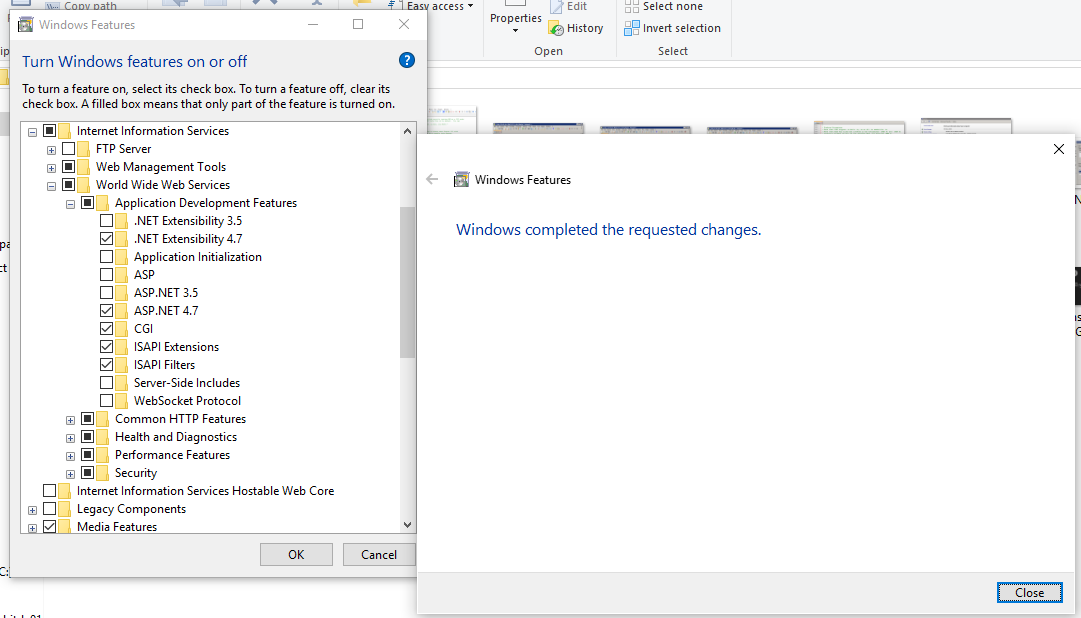Open the Windows Features help question icon

(x=407, y=61)
